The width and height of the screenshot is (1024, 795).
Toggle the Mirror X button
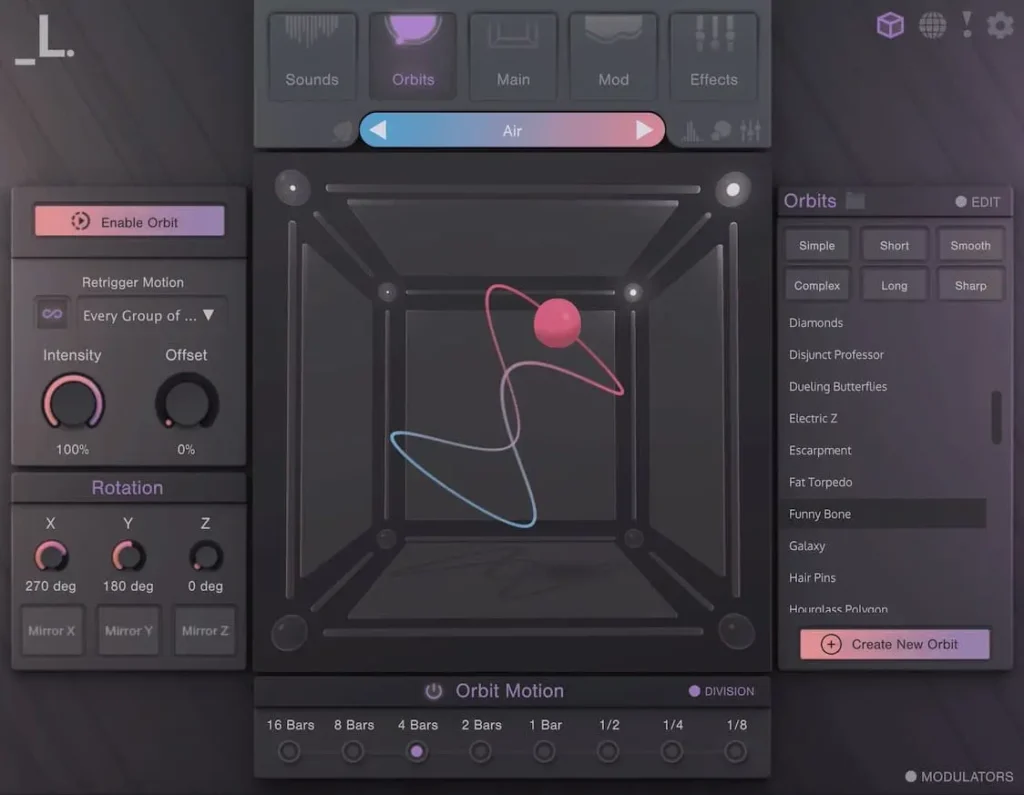click(51, 631)
